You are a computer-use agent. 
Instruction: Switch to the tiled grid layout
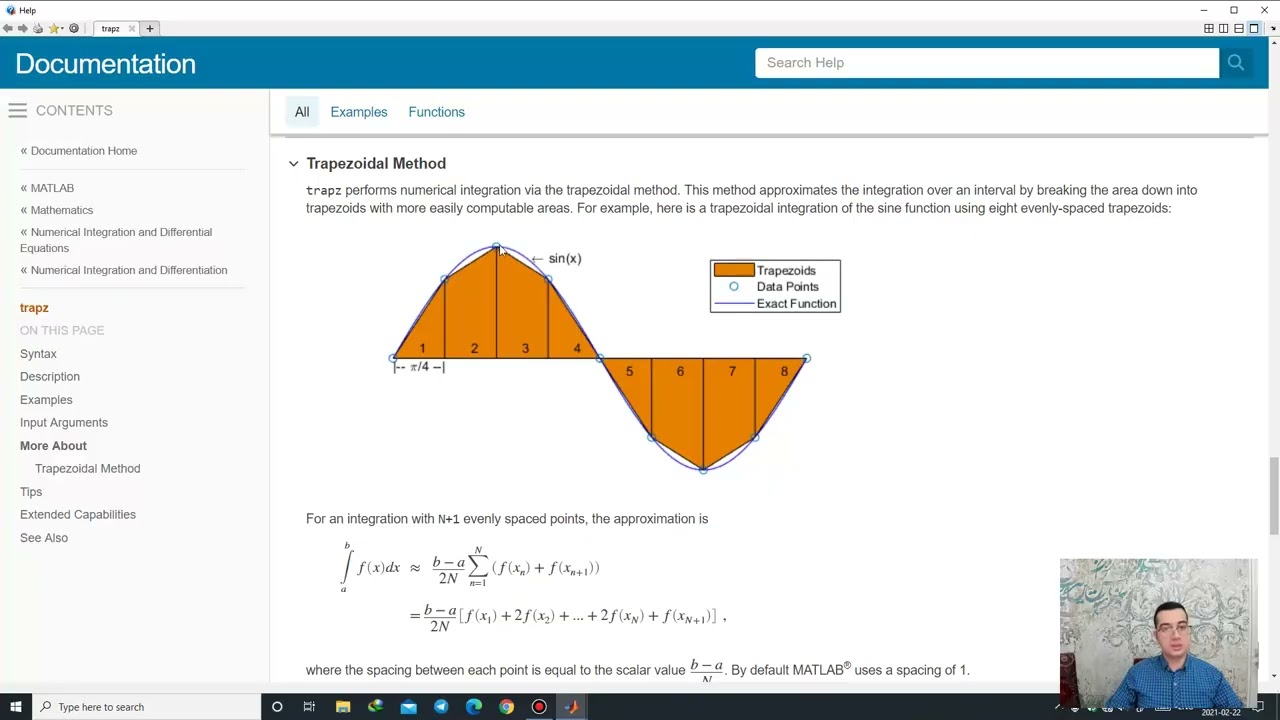[1209, 29]
